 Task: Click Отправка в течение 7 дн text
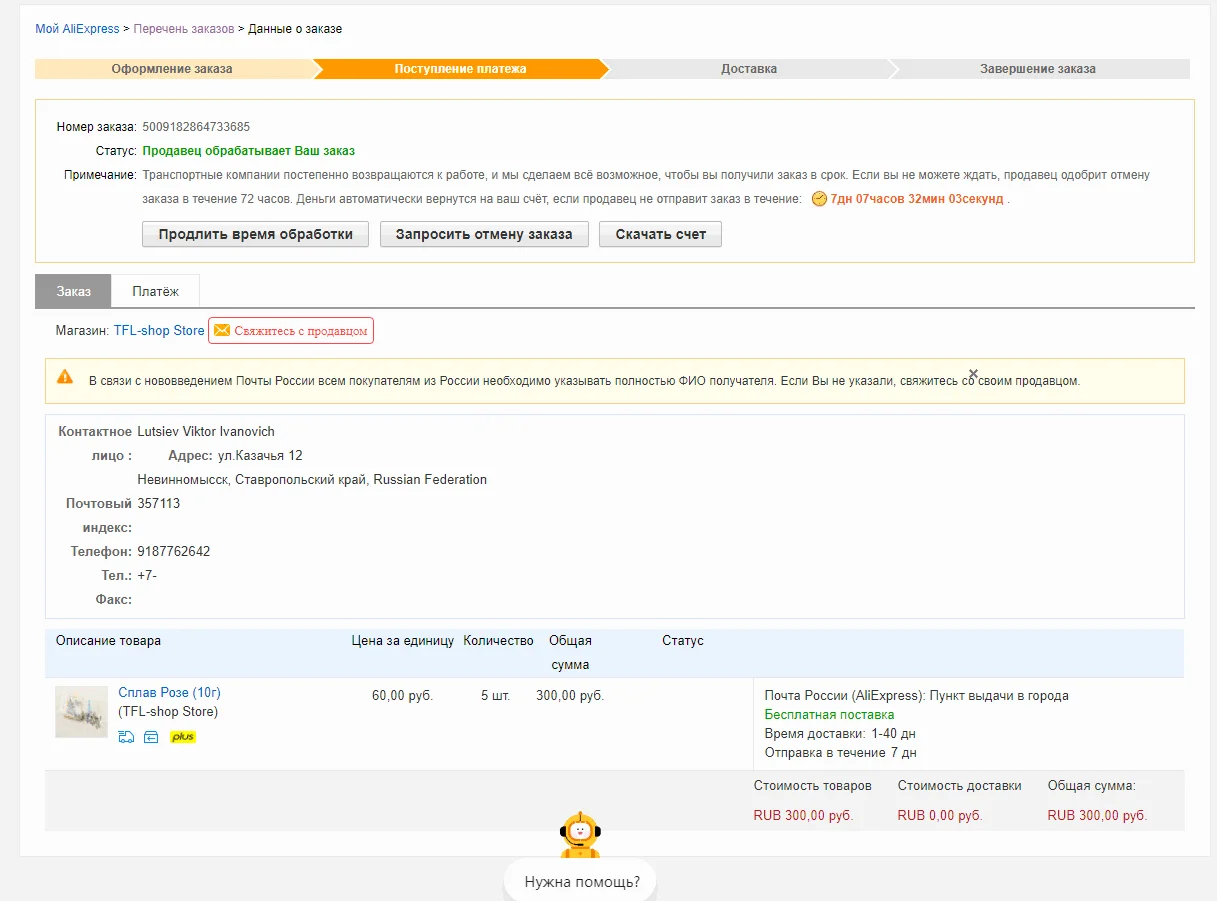click(840, 752)
